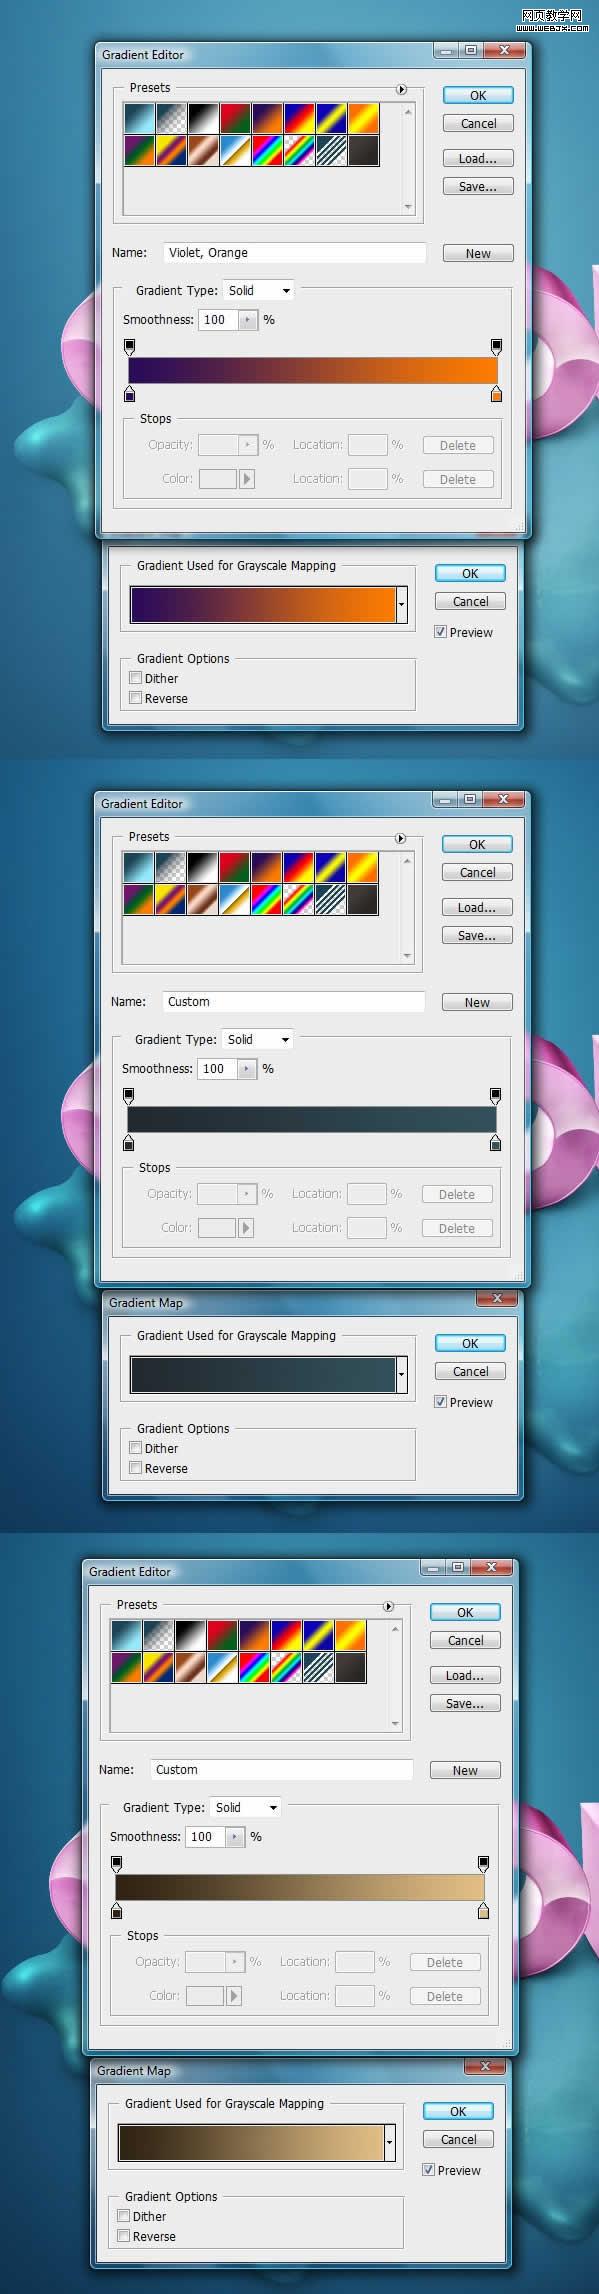Select tan color stop under brown-tan gradient bar

click(x=483, y=1910)
